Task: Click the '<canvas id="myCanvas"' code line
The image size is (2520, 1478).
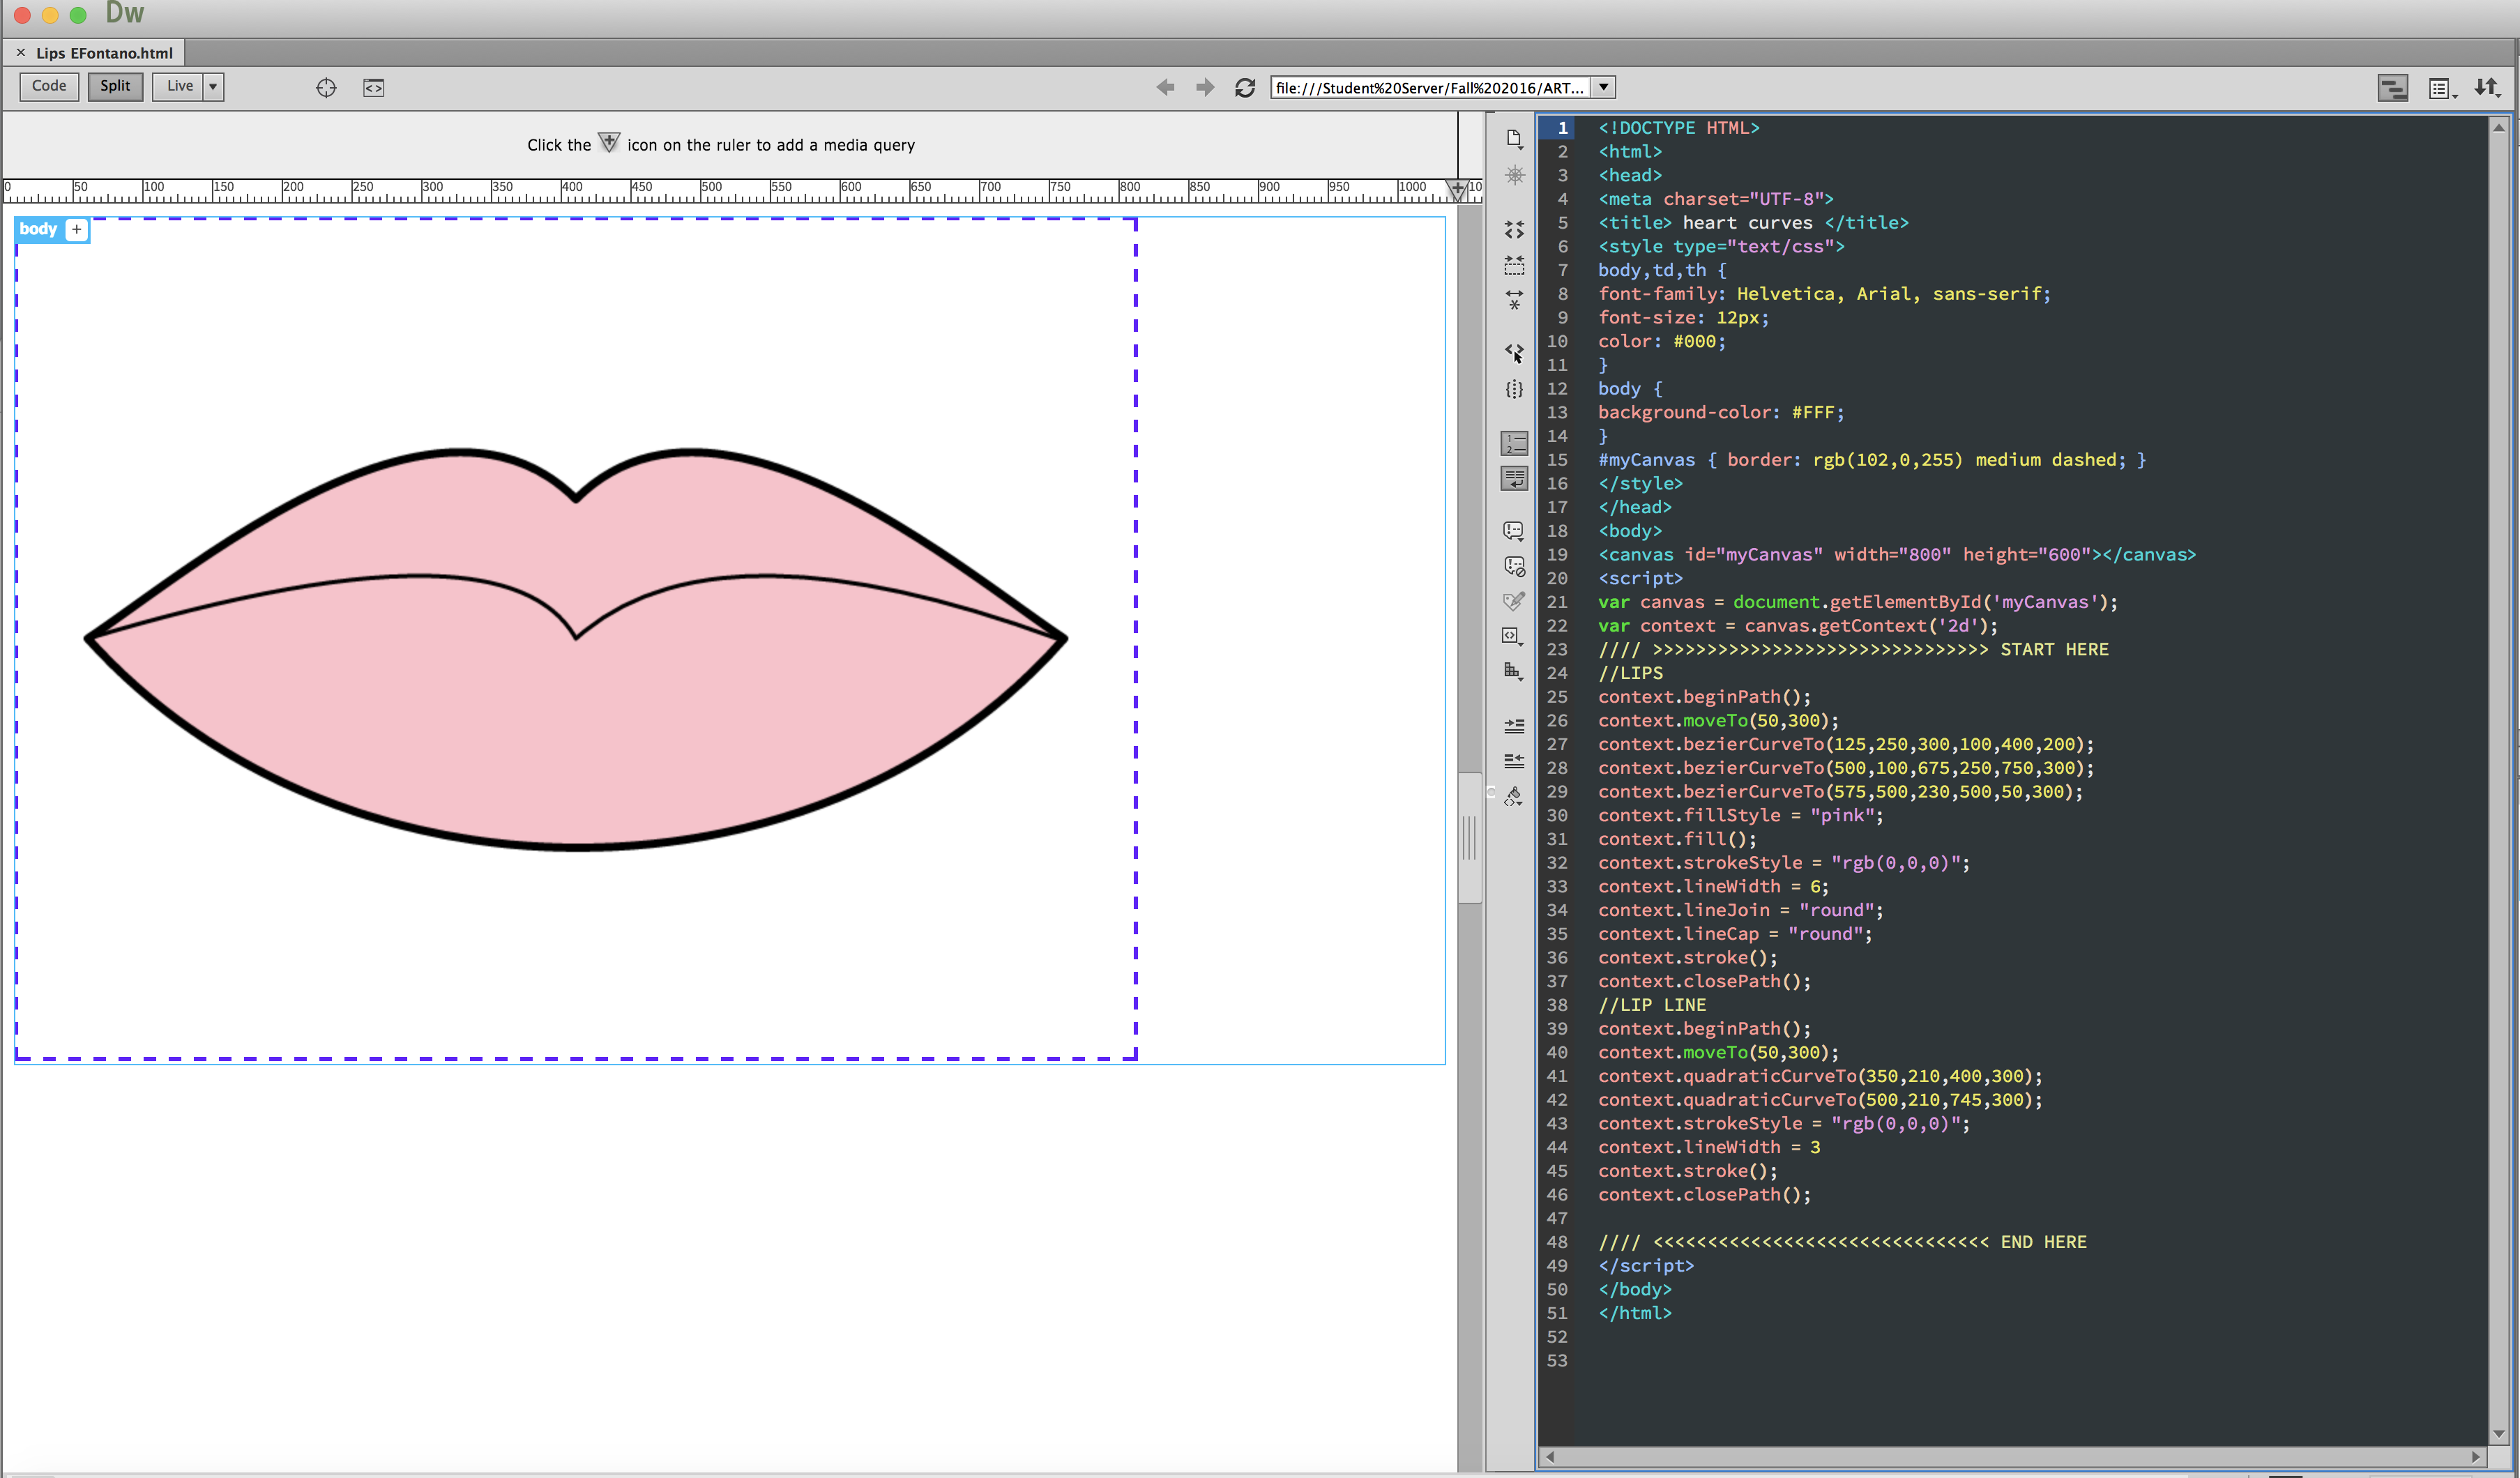Action: pyautogui.click(x=1897, y=555)
